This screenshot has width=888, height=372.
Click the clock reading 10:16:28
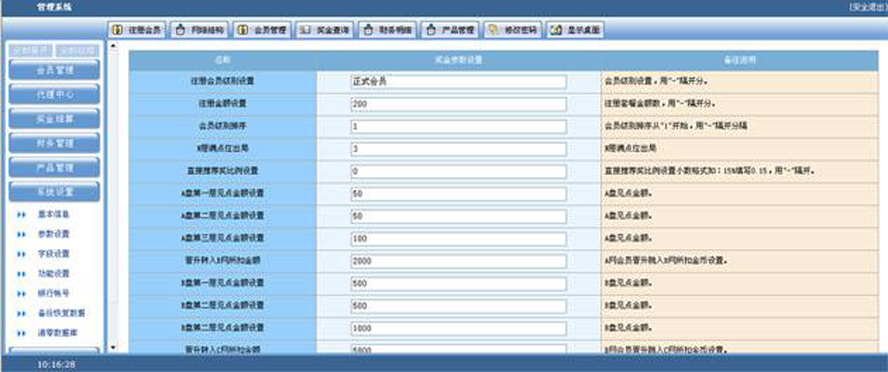(56, 364)
